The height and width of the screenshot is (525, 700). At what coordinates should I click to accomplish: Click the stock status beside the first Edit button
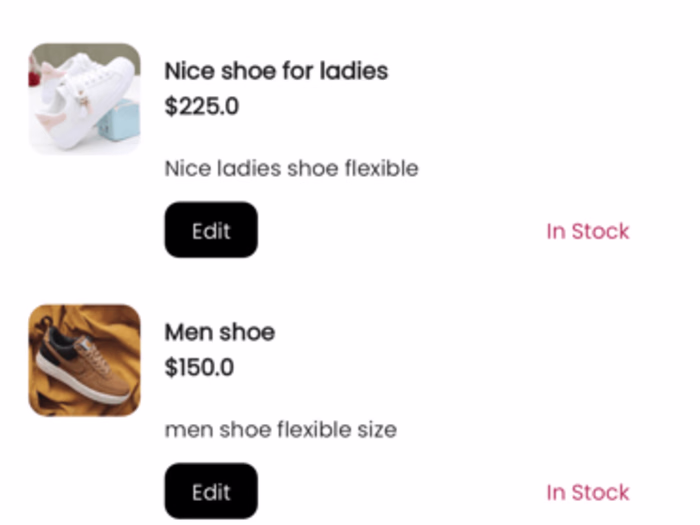point(587,231)
